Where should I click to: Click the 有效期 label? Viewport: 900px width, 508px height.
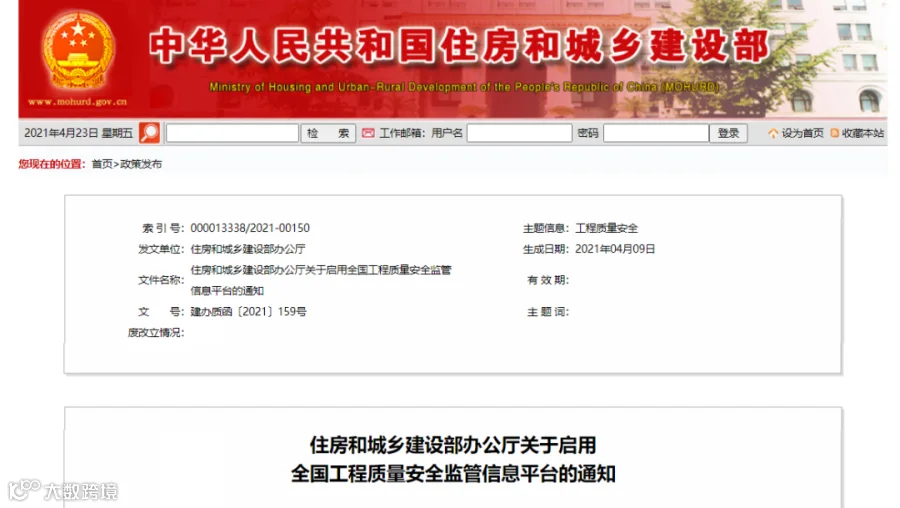pos(548,280)
